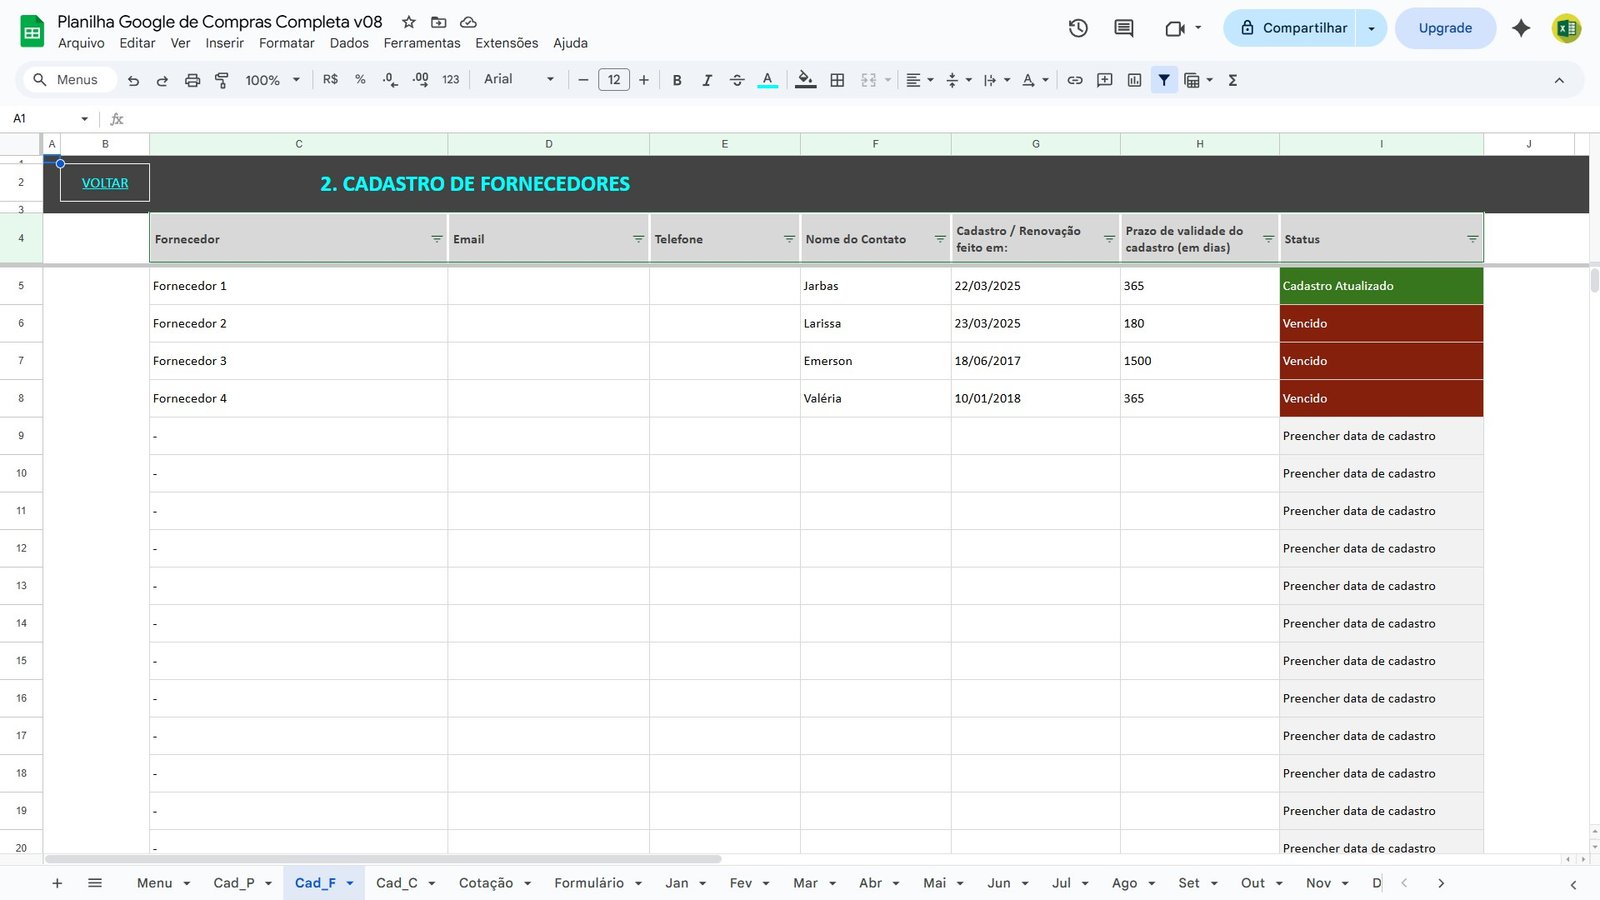Click the filter icon on the Fornecedor column
Image resolution: width=1600 pixels, height=900 pixels.
437,239
